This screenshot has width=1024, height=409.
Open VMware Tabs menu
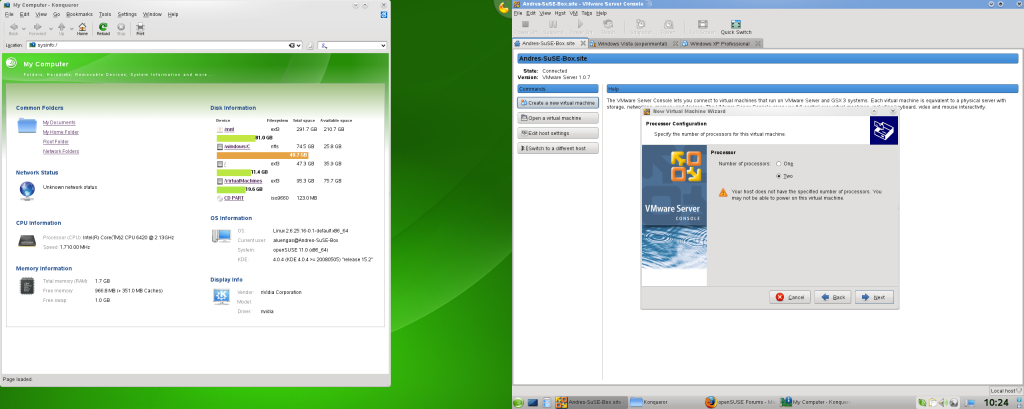pyautogui.click(x=586, y=13)
